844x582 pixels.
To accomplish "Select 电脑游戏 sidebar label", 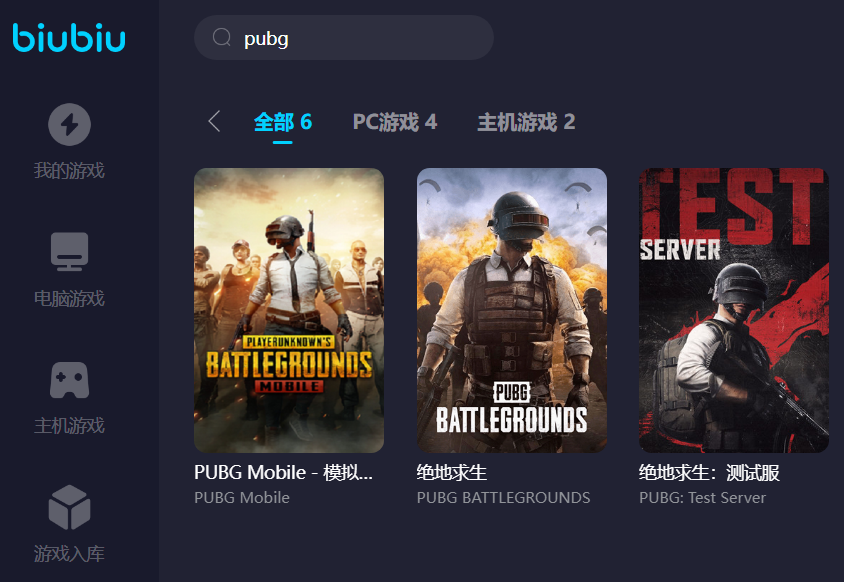I will click(x=69, y=298).
